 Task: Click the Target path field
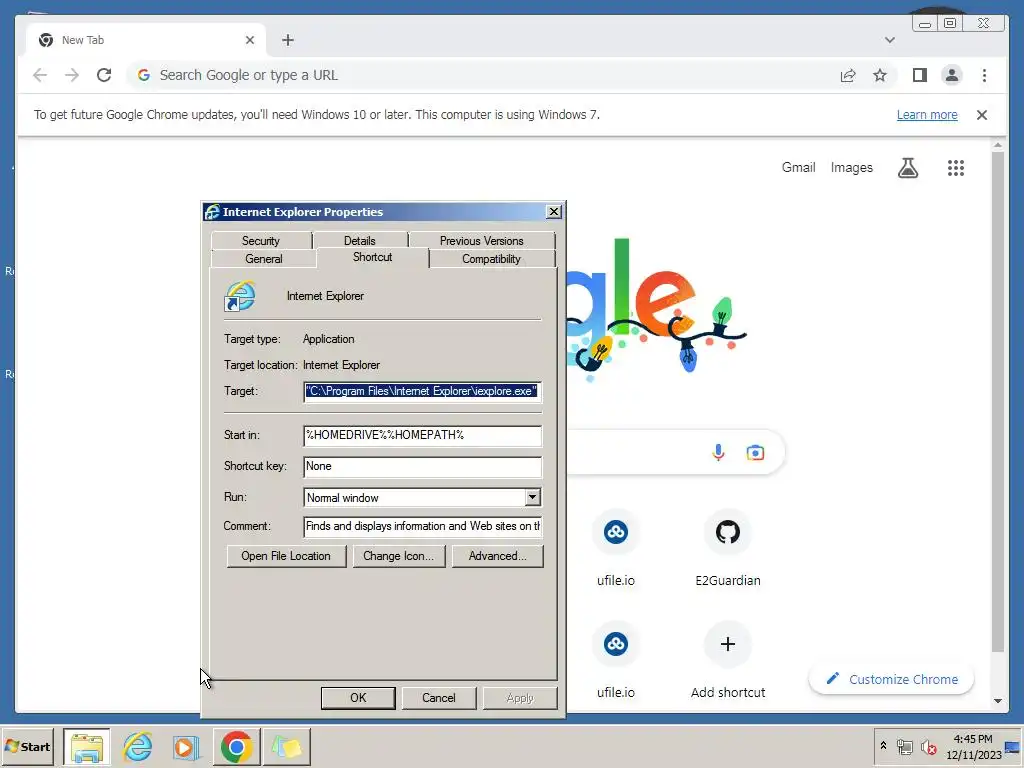423,391
